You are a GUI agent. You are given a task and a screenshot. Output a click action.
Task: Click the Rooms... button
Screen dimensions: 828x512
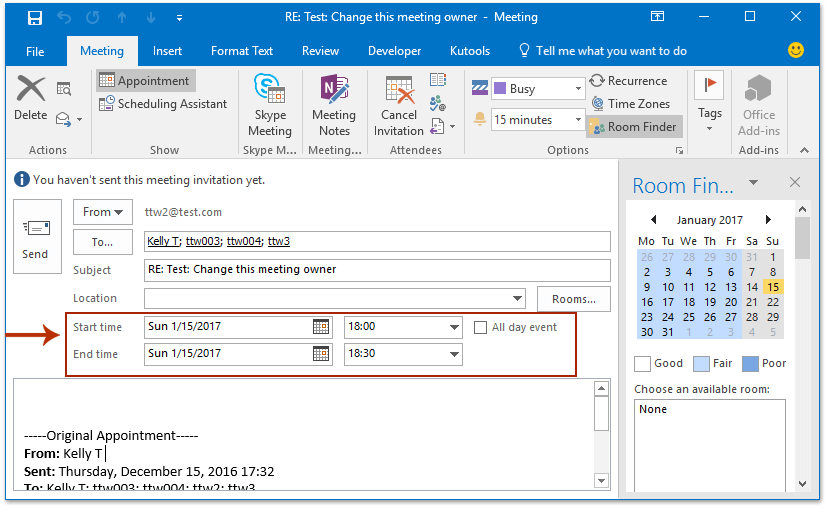pyautogui.click(x=574, y=299)
